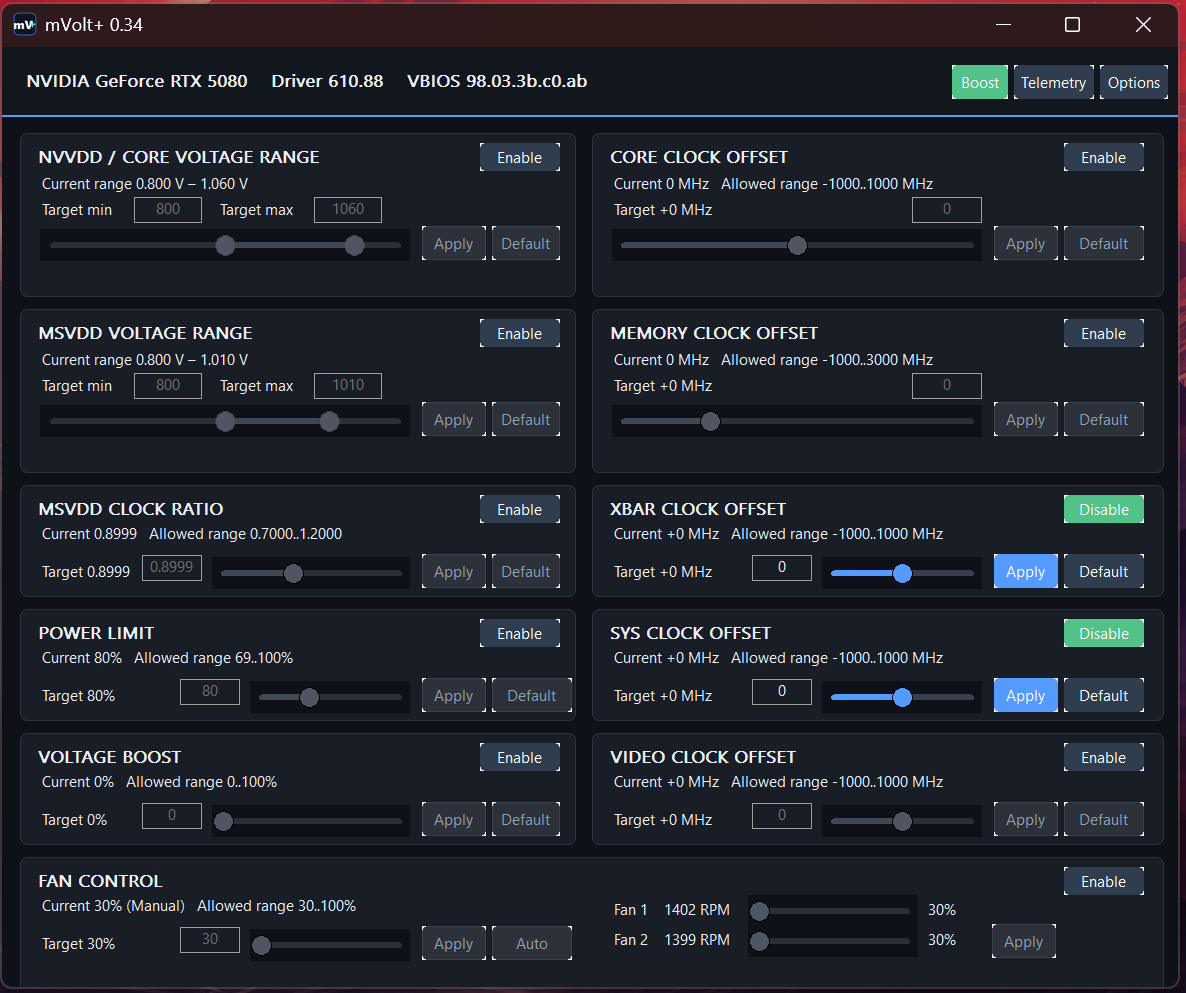
Task: Click the power limit field showing 80
Action: [210, 691]
